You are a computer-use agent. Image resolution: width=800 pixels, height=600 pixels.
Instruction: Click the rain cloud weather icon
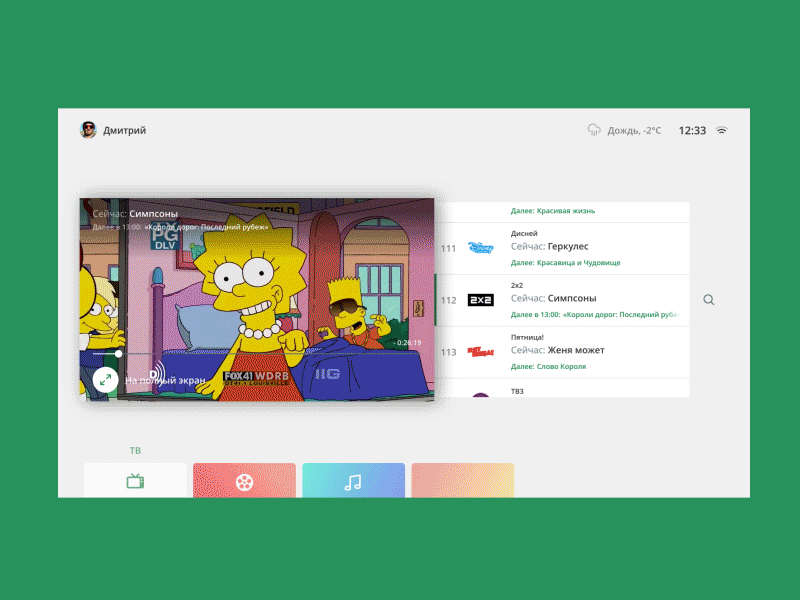(x=594, y=130)
